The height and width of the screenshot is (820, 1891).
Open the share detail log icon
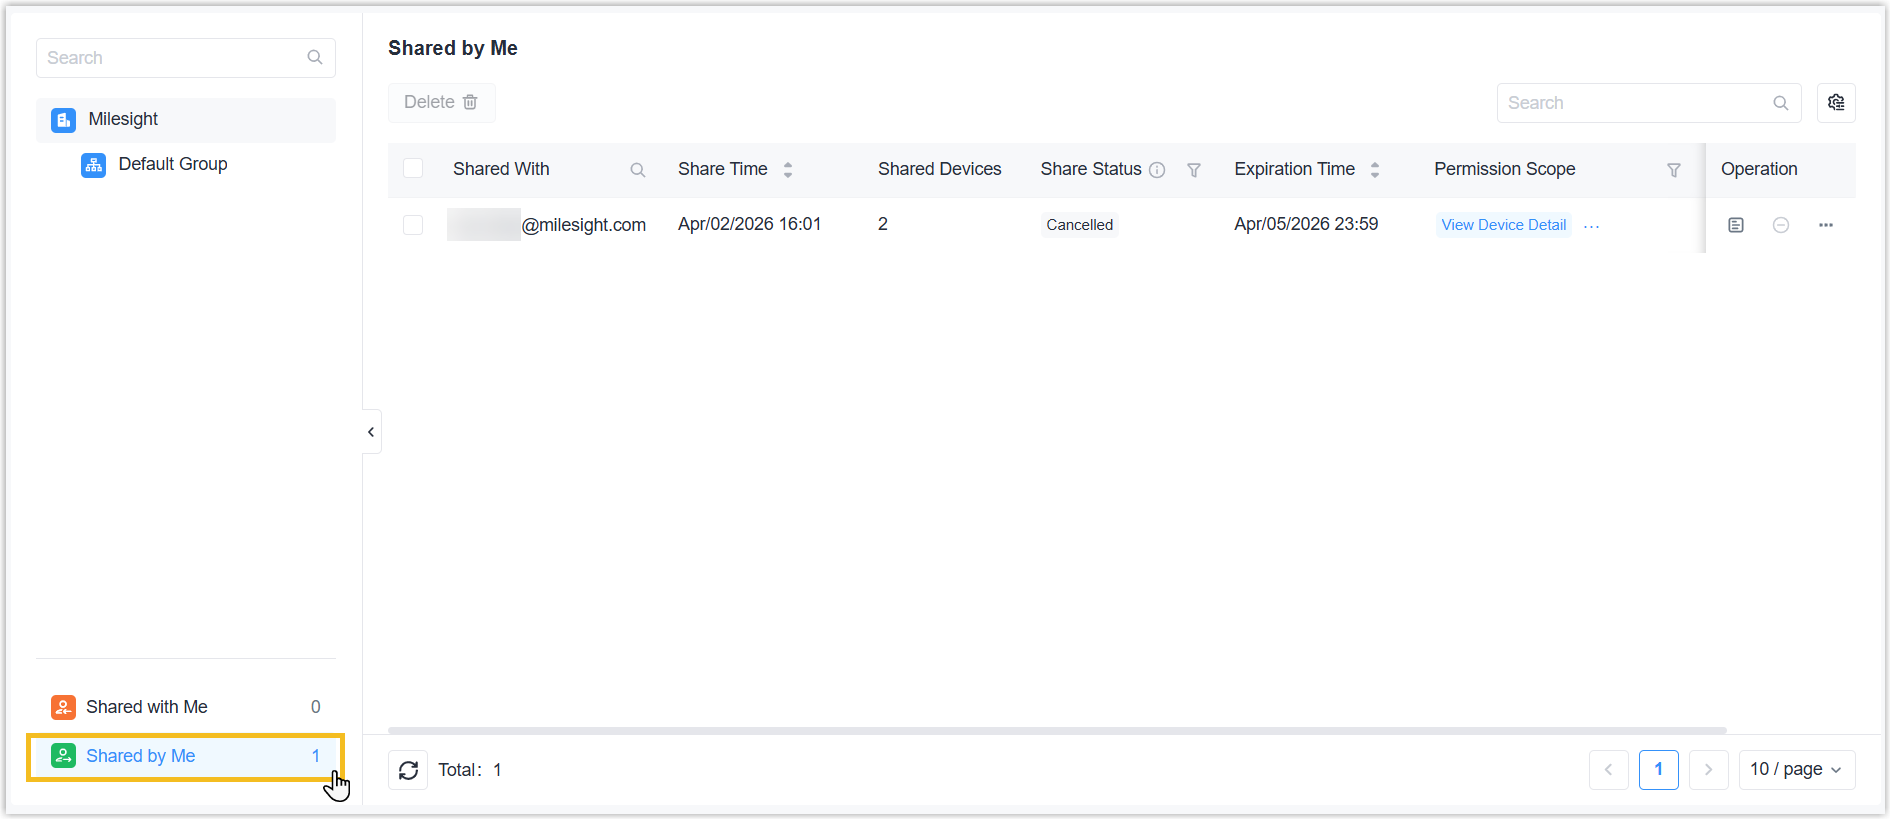(x=1735, y=225)
